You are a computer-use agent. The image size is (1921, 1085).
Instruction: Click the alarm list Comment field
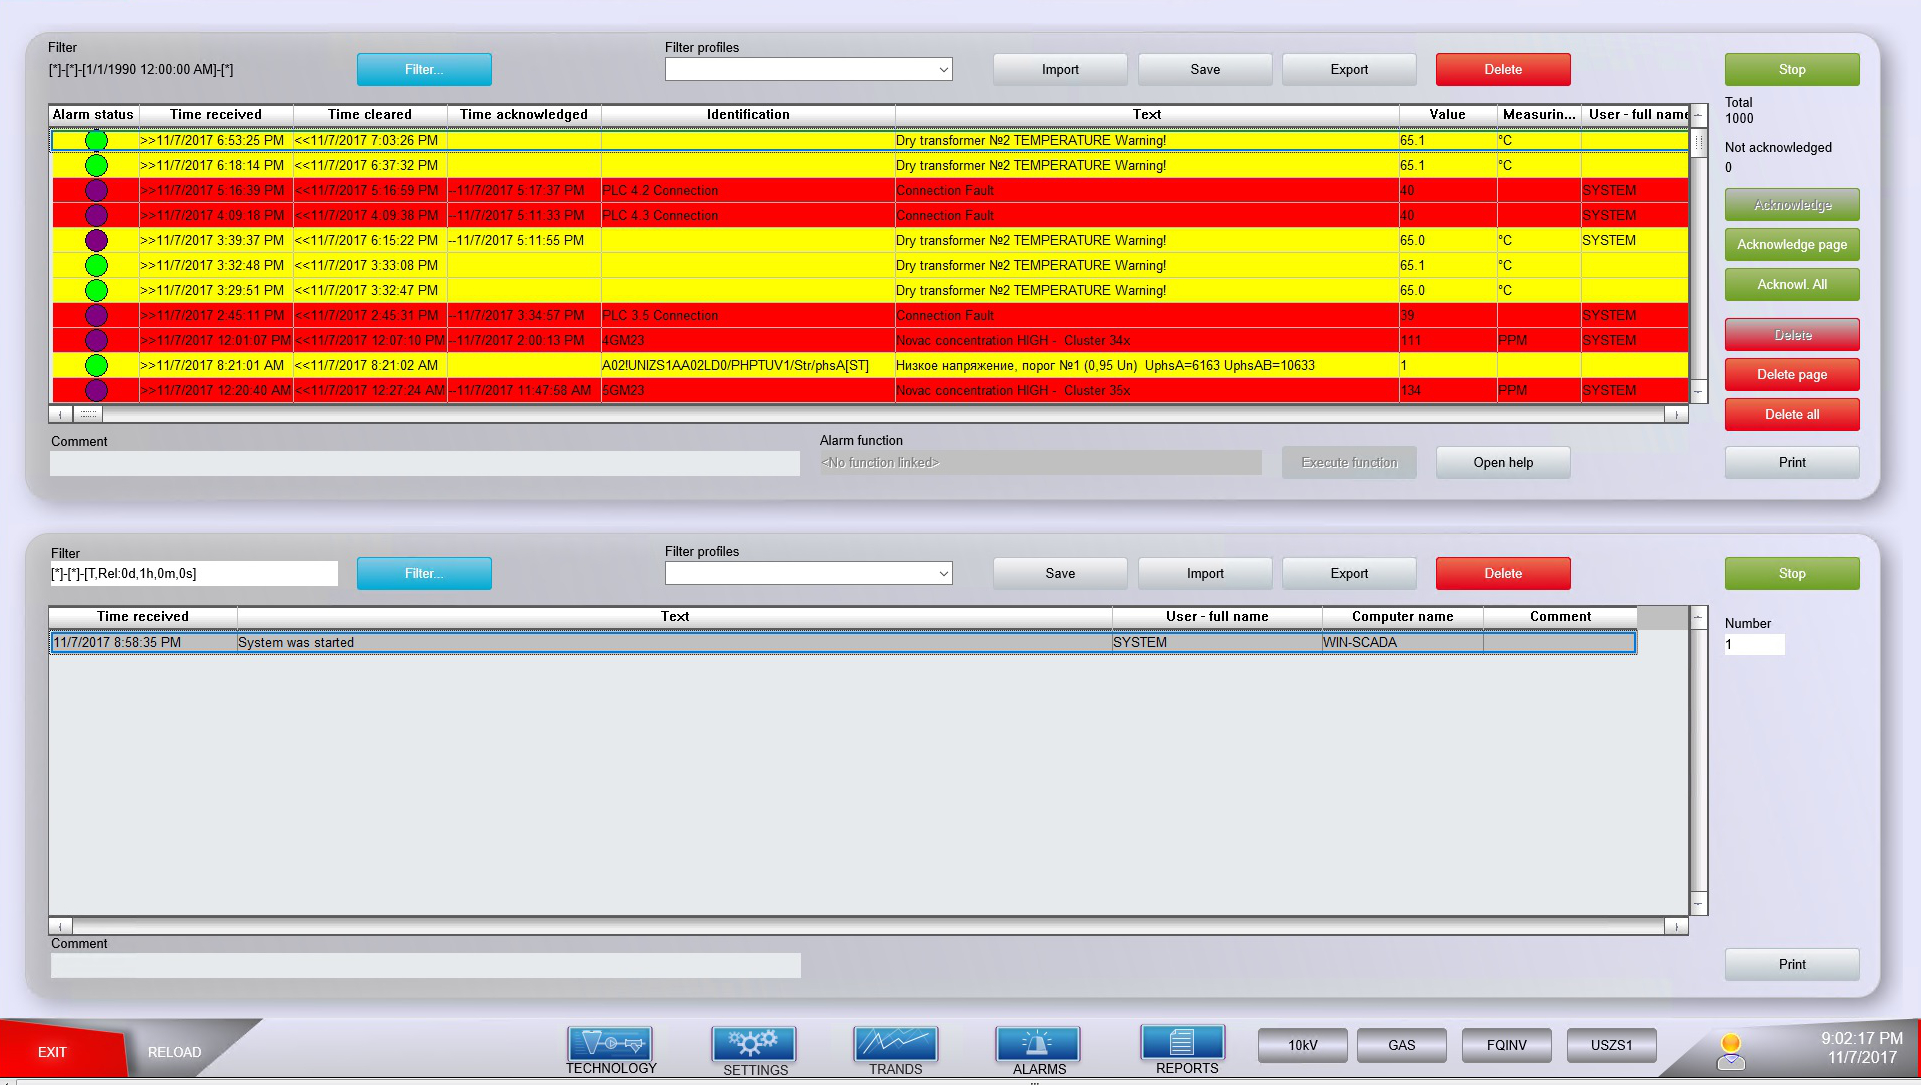[424, 464]
